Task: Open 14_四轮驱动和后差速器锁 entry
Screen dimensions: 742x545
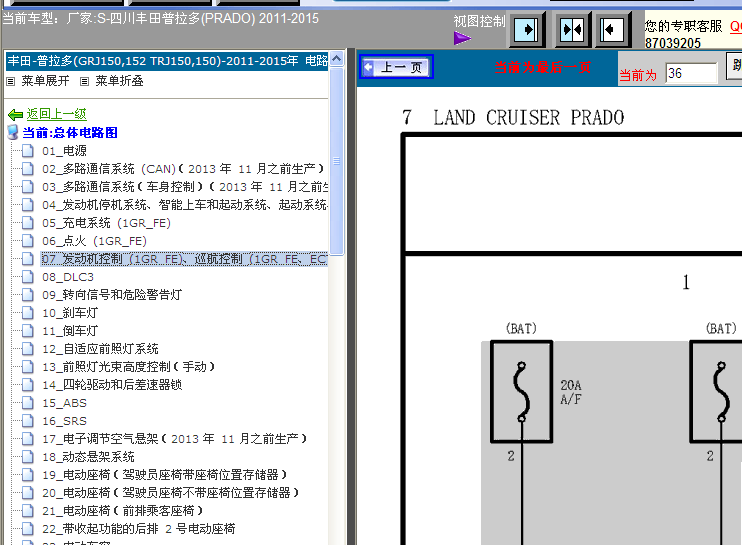Action: pyautogui.click(x=112, y=385)
